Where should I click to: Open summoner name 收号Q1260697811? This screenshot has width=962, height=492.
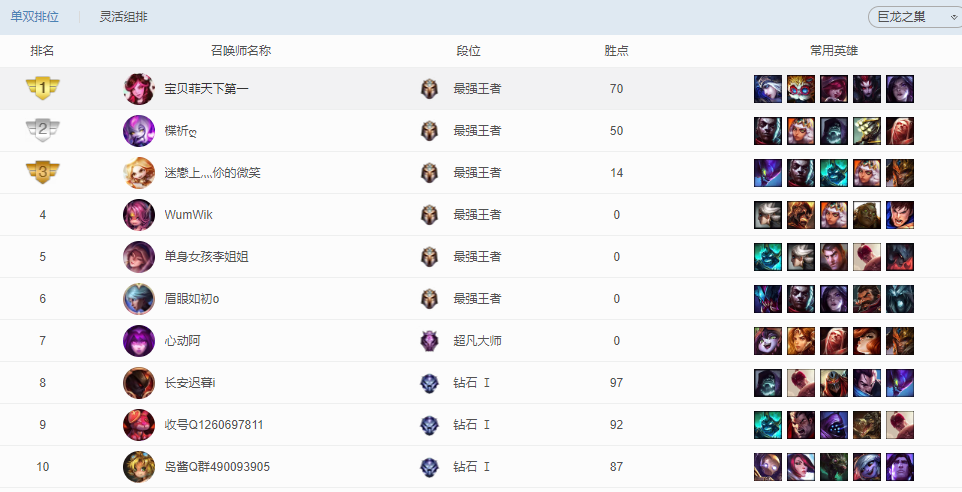point(214,425)
